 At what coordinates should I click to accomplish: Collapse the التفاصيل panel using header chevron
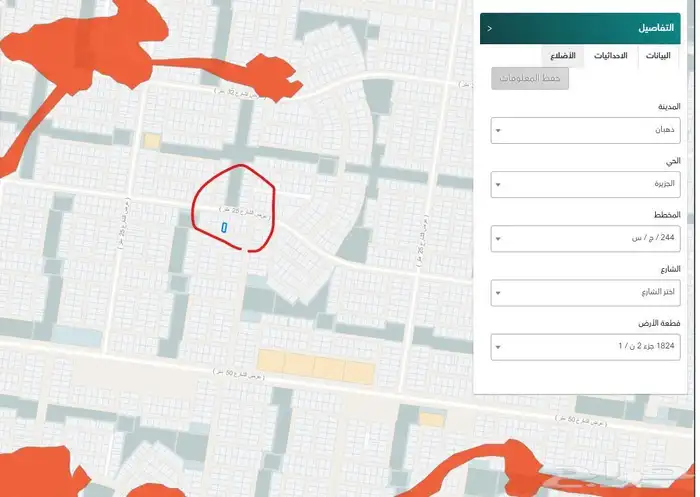[489, 29]
